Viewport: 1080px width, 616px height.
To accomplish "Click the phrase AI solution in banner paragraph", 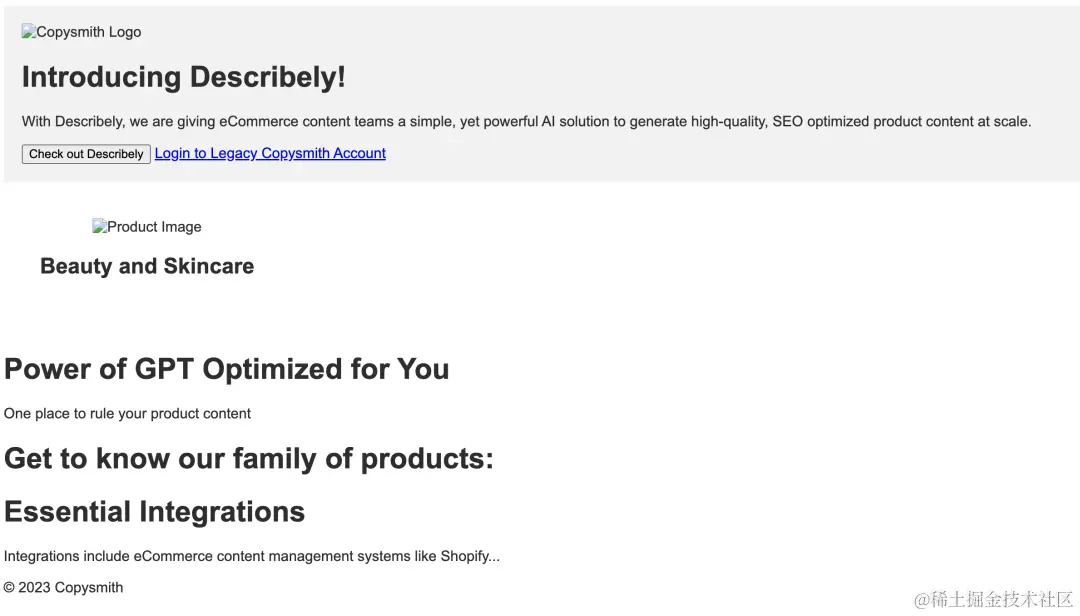I will click(x=575, y=122).
